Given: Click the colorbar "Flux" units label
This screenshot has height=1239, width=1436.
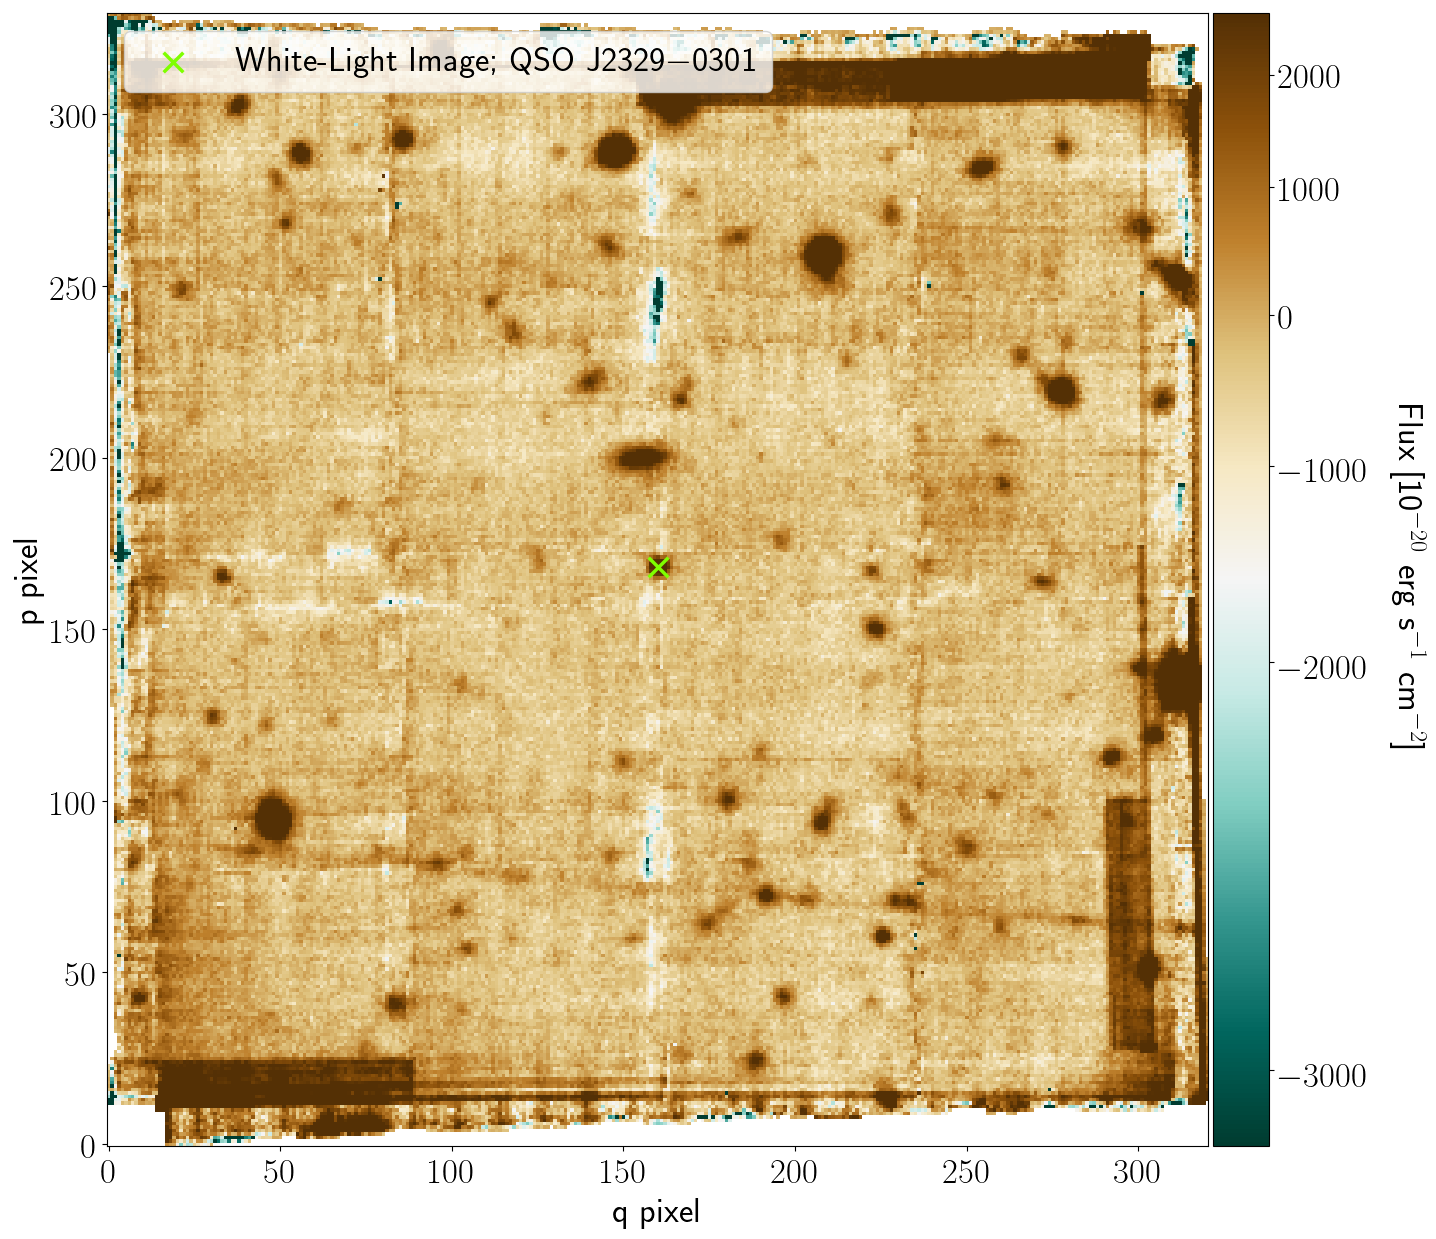Looking at the screenshot, I should (1410, 576).
